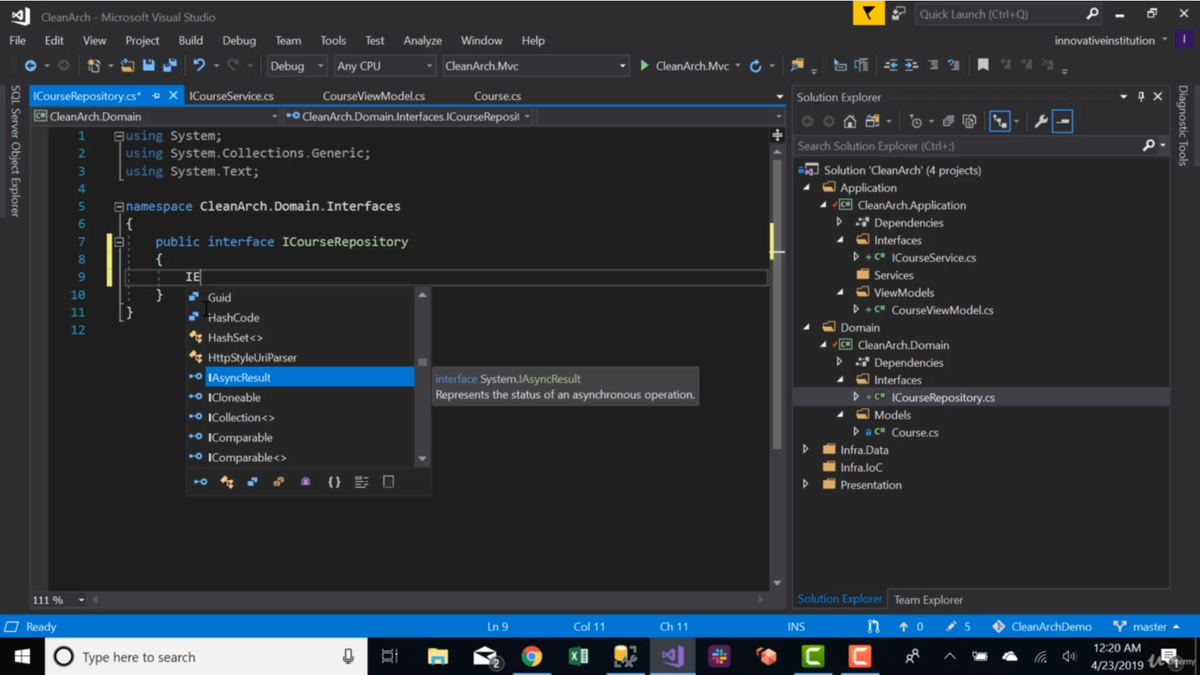Click the Undo toolbar icon
This screenshot has height=675, width=1200.
click(x=199, y=66)
